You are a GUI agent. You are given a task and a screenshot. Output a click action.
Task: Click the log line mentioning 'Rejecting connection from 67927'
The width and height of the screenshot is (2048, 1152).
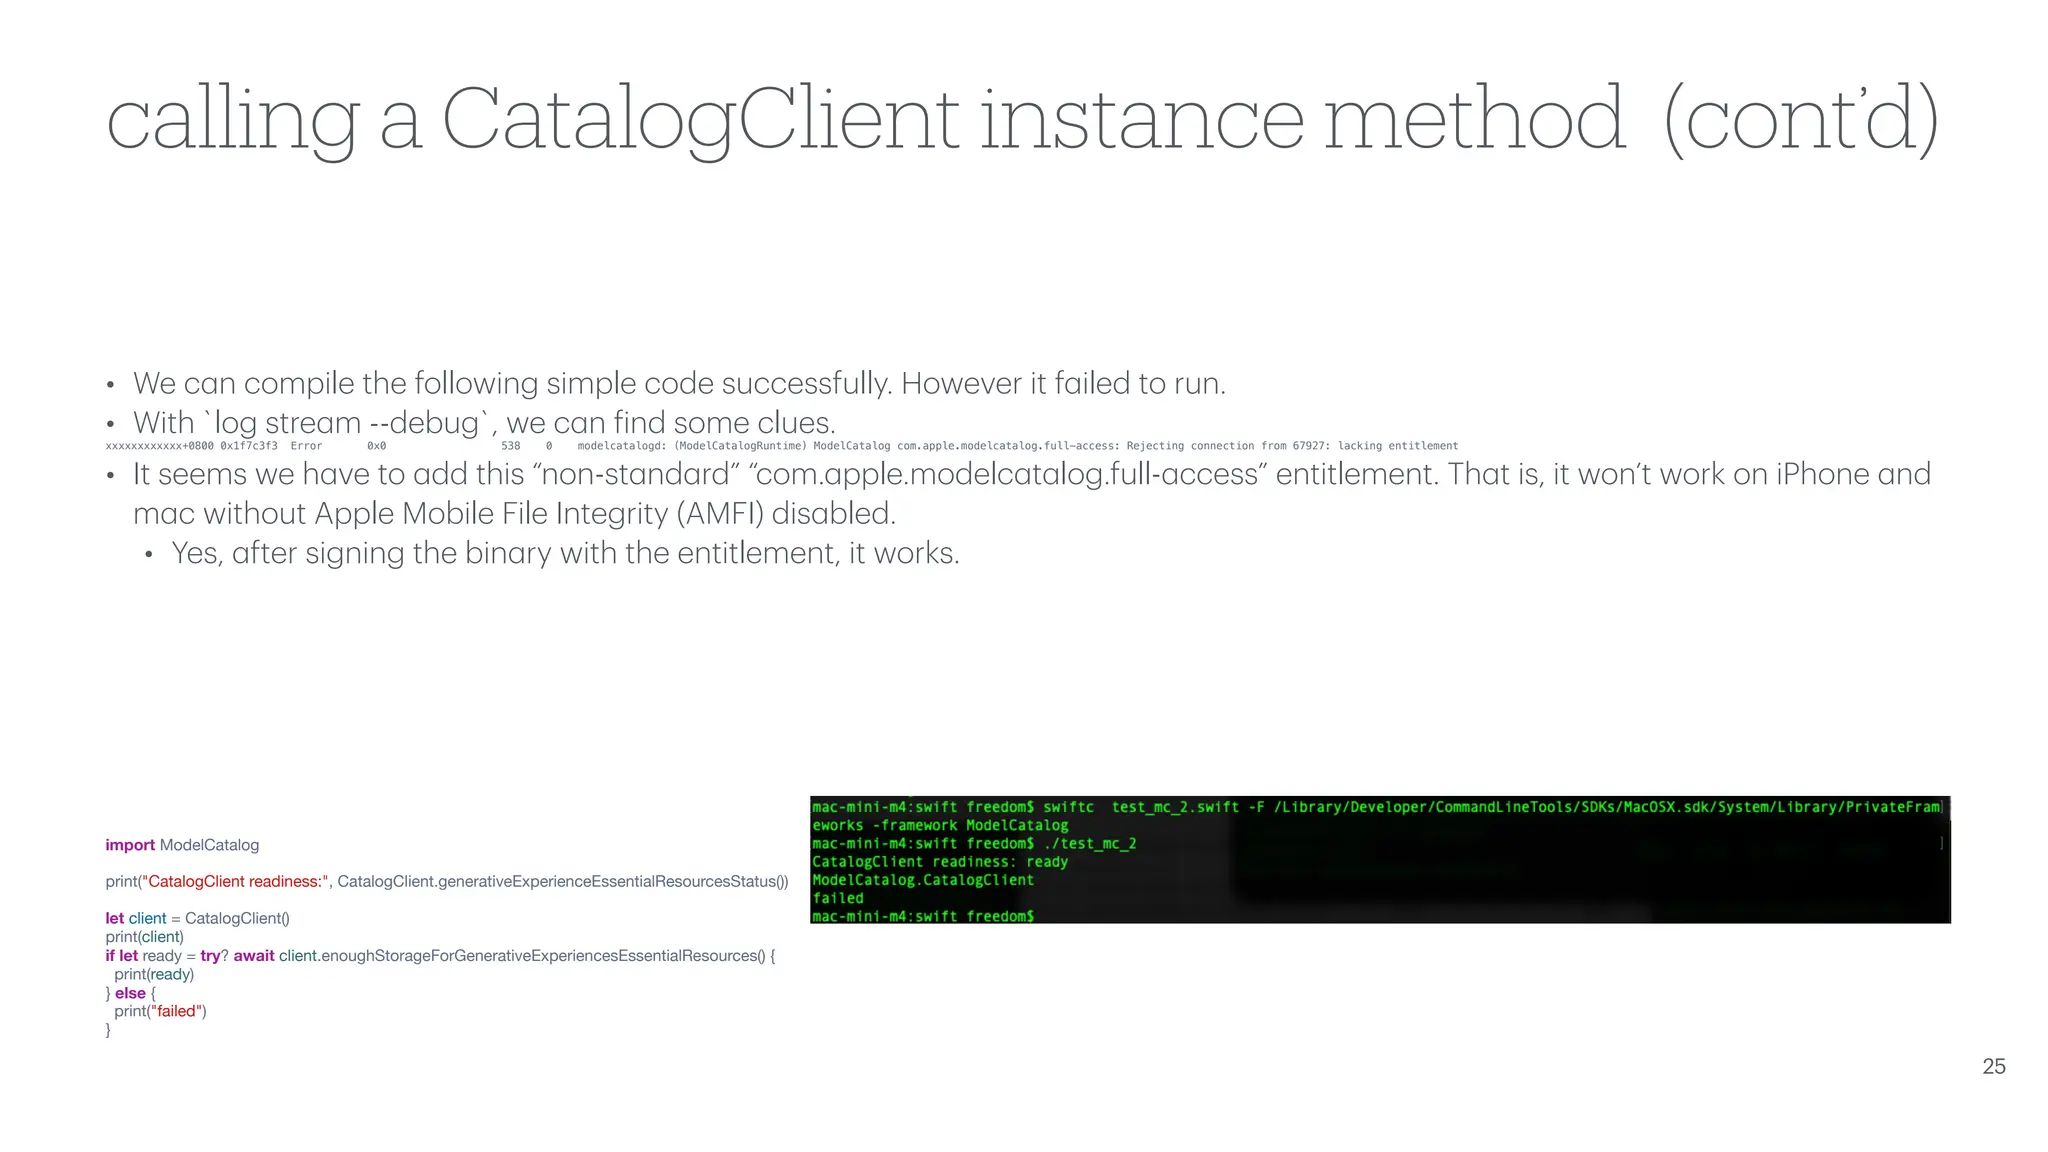(x=782, y=446)
